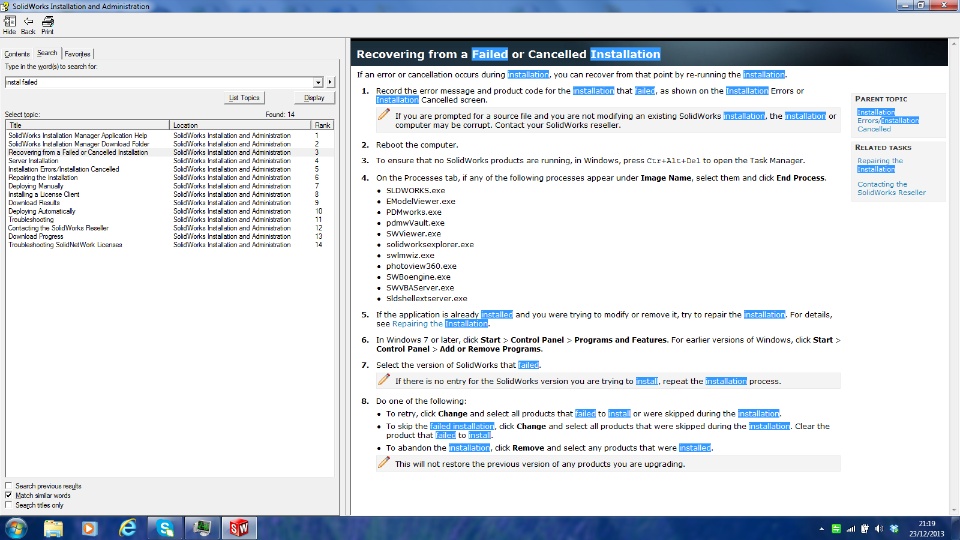Launch Internet Explorer from the taskbar
960x540 pixels.
pos(127,528)
